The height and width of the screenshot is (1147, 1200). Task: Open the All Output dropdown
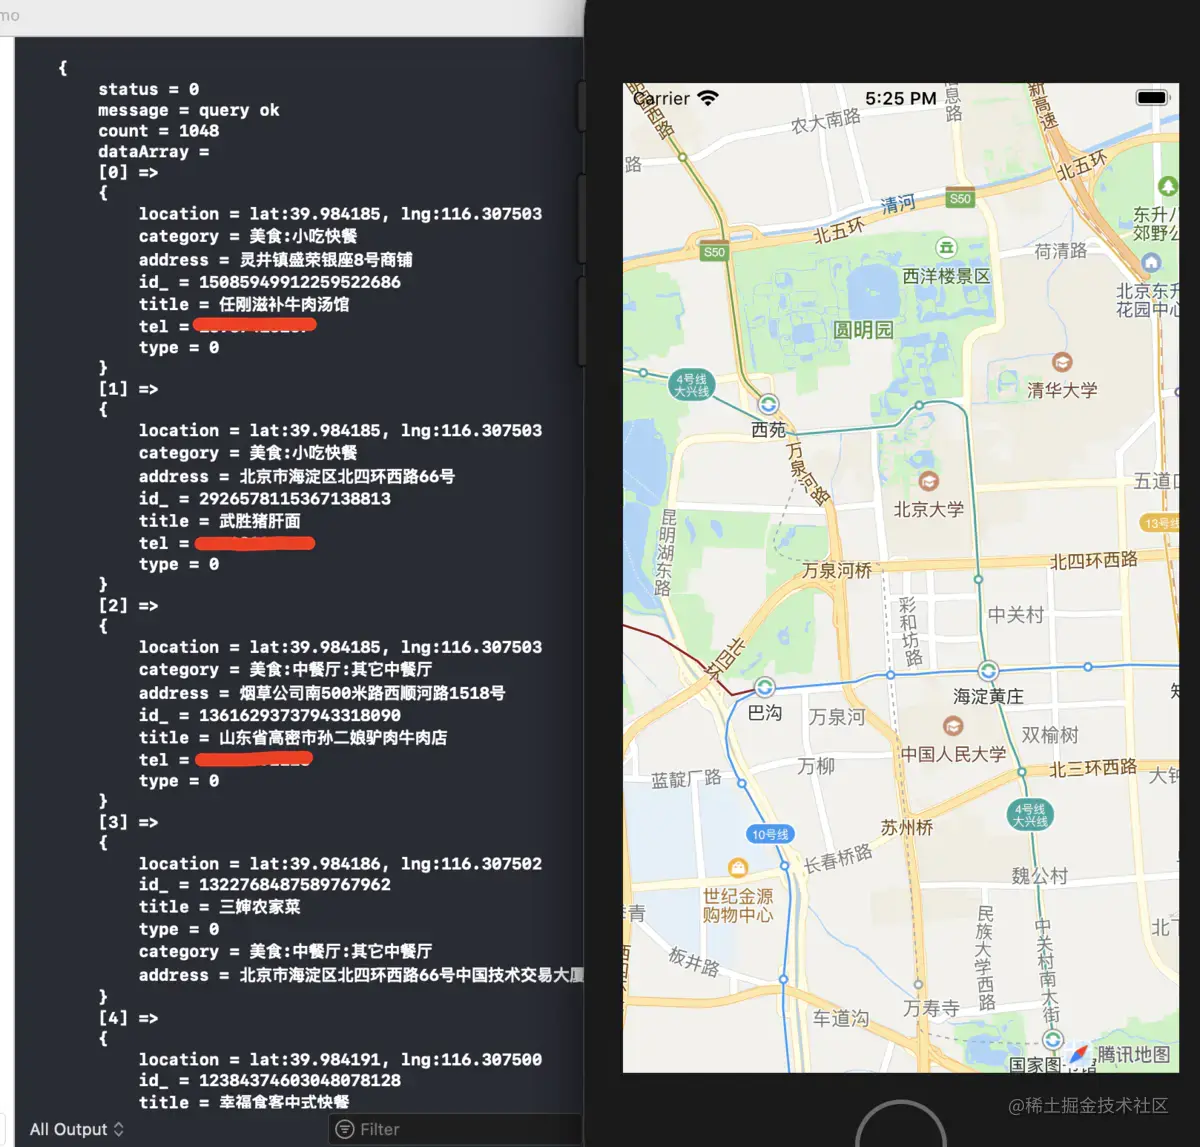[x=77, y=1129]
